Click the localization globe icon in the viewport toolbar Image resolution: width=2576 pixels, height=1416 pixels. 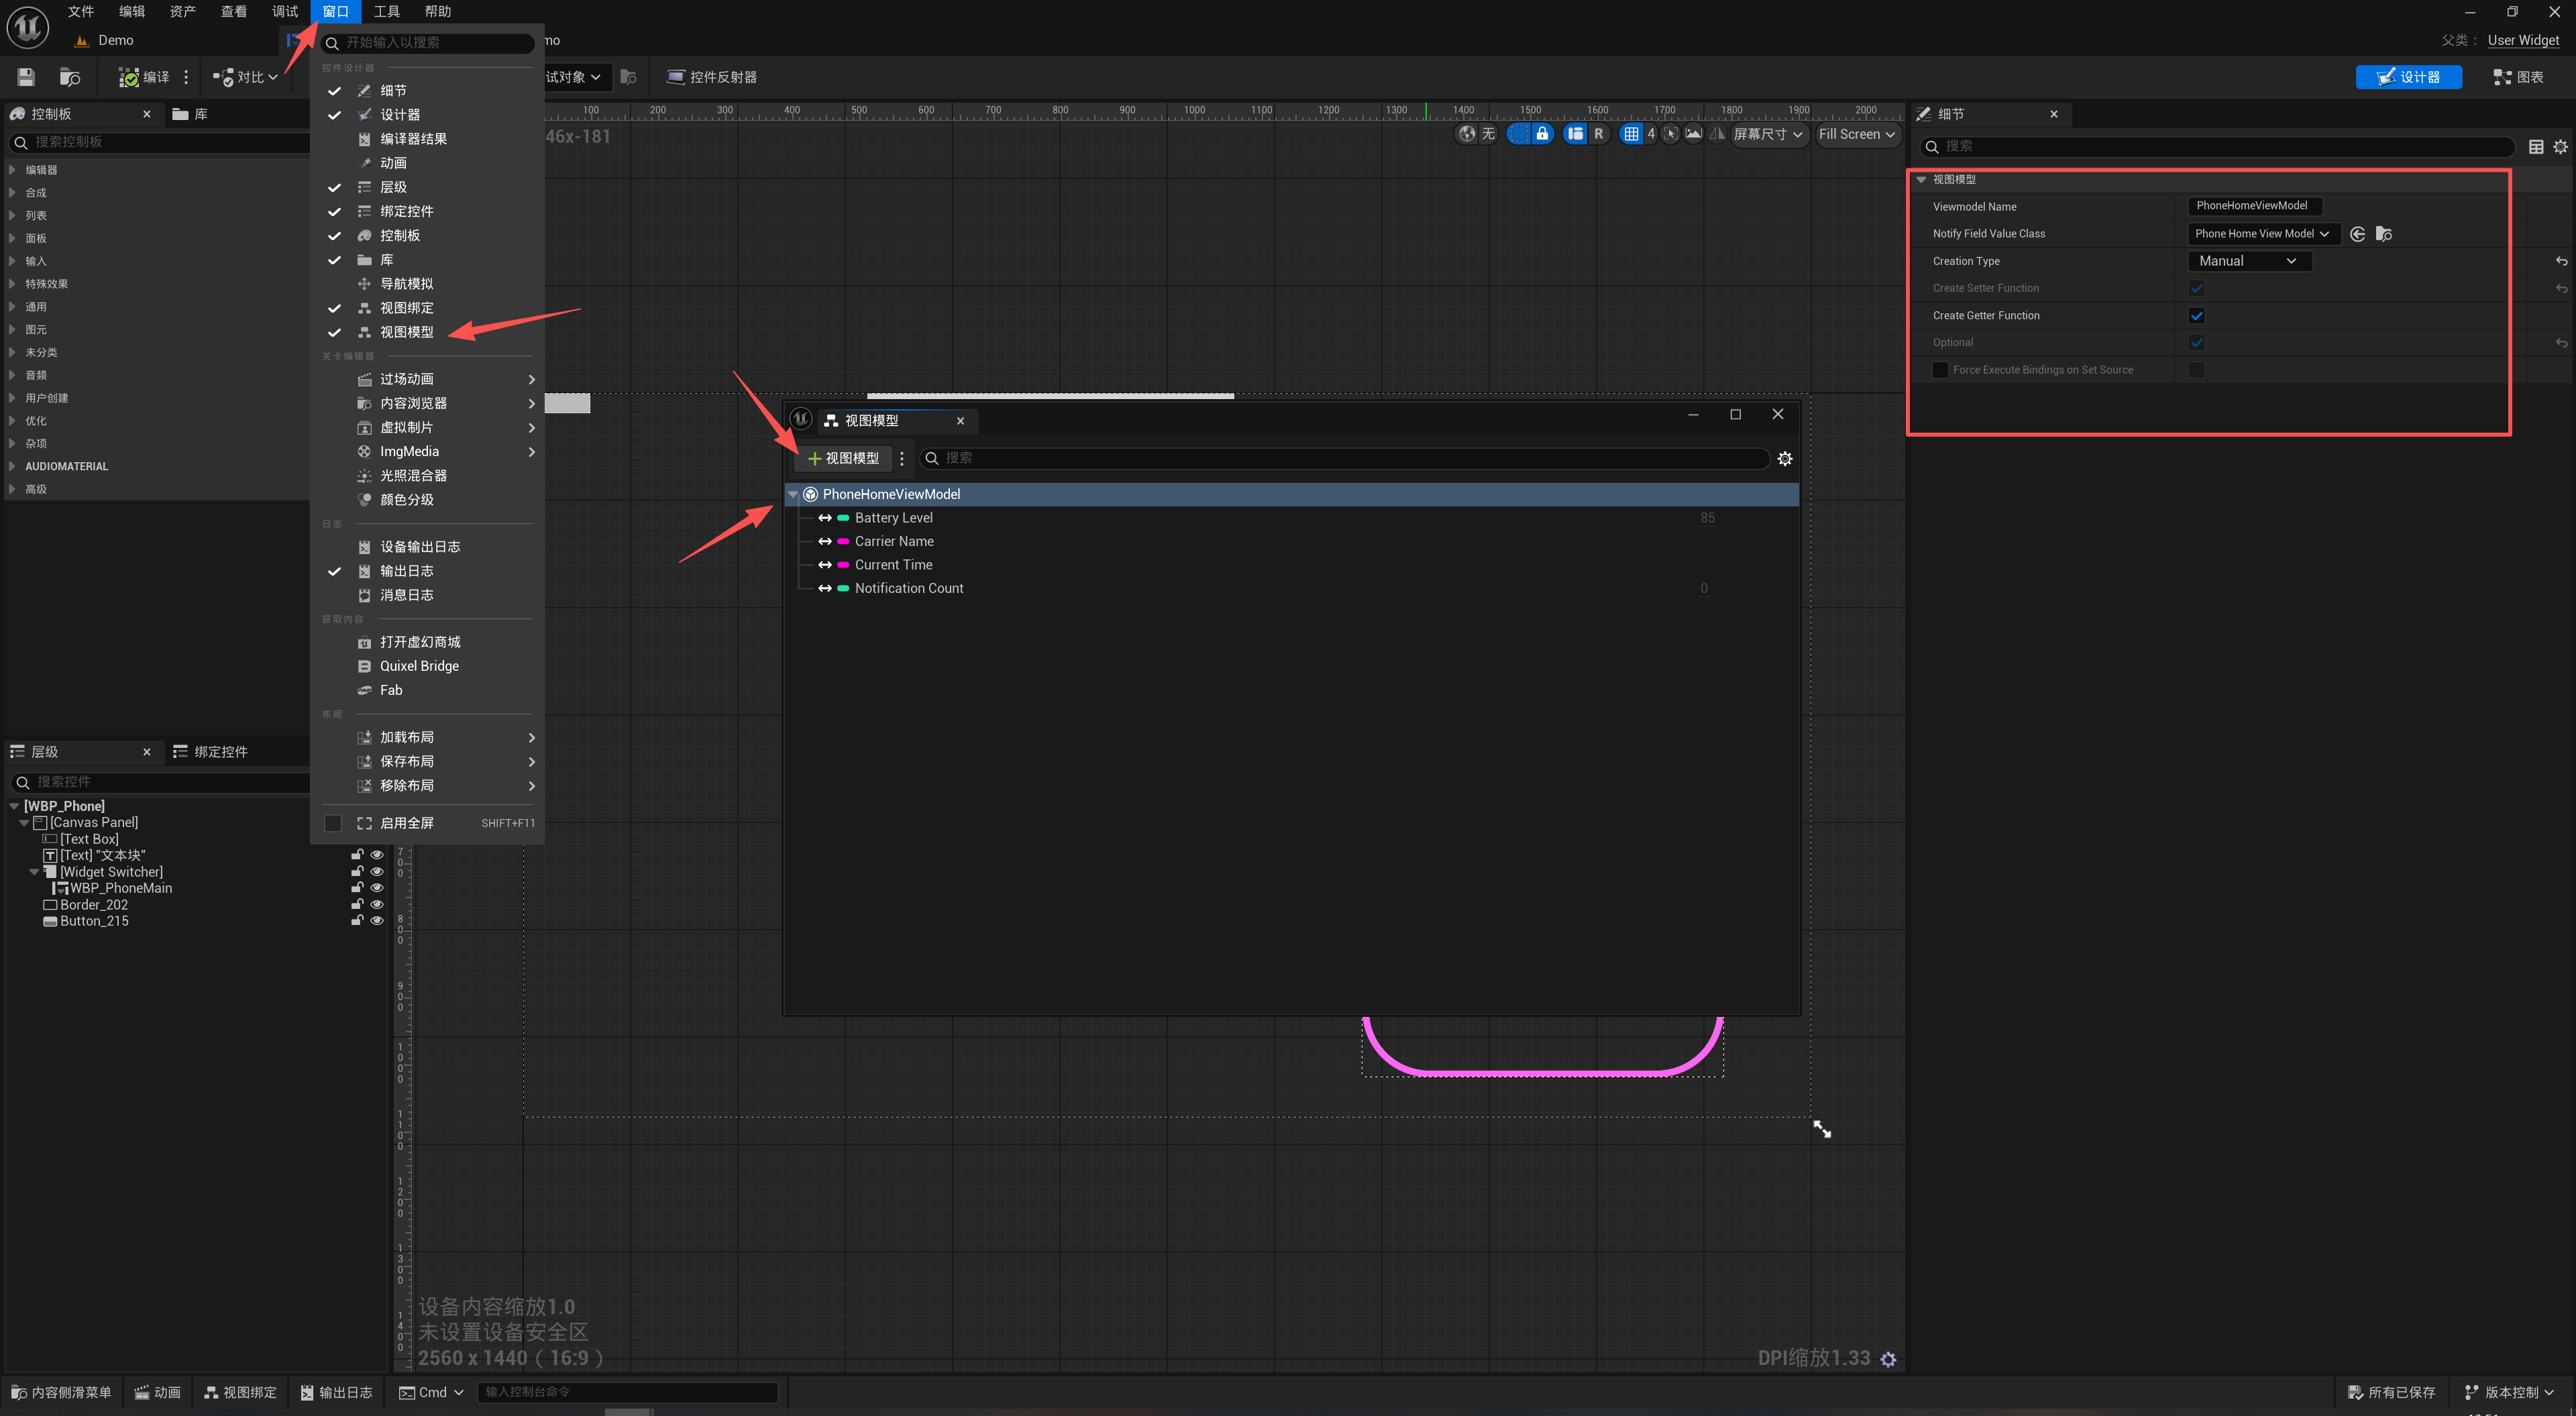click(1467, 134)
